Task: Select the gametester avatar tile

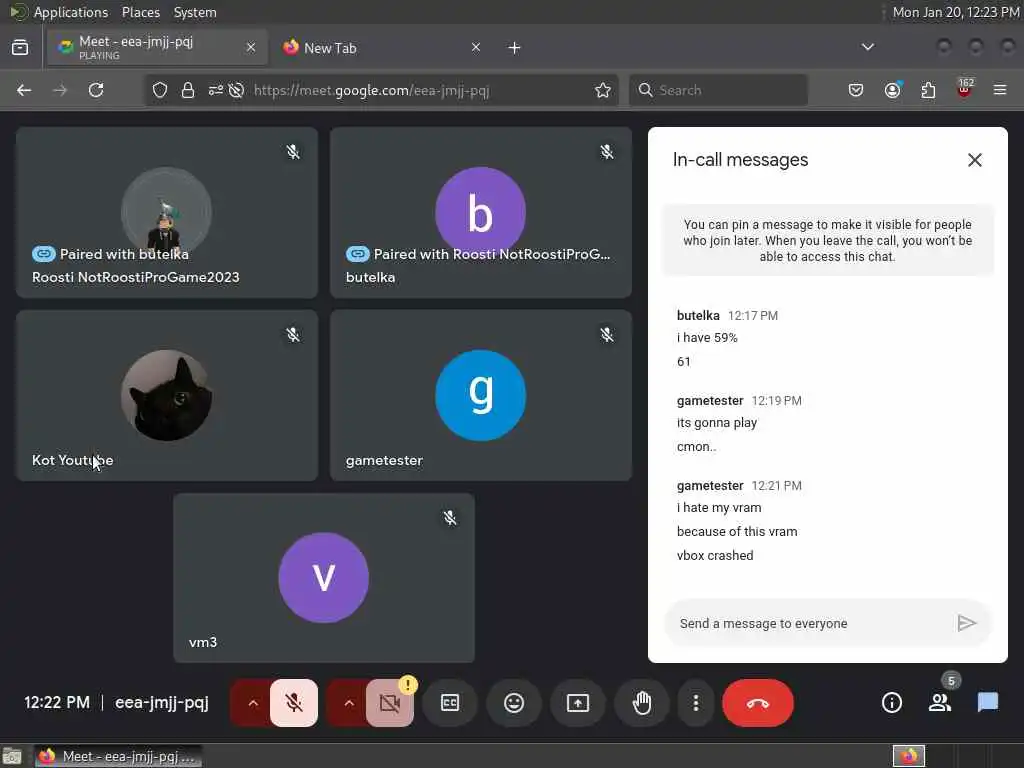Action: [481, 395]
